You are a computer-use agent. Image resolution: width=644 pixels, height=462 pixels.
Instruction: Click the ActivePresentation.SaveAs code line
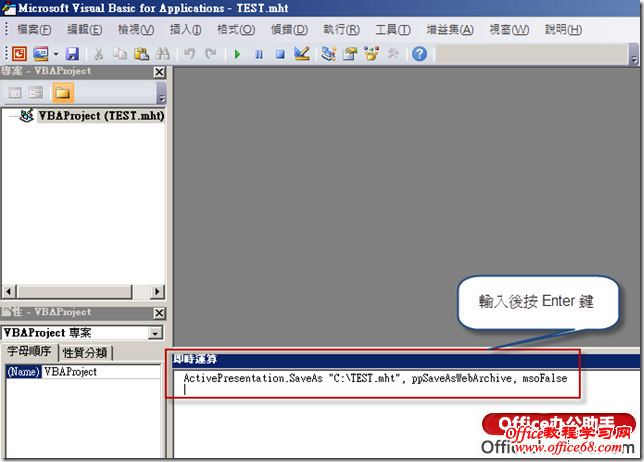click(375, 378)
